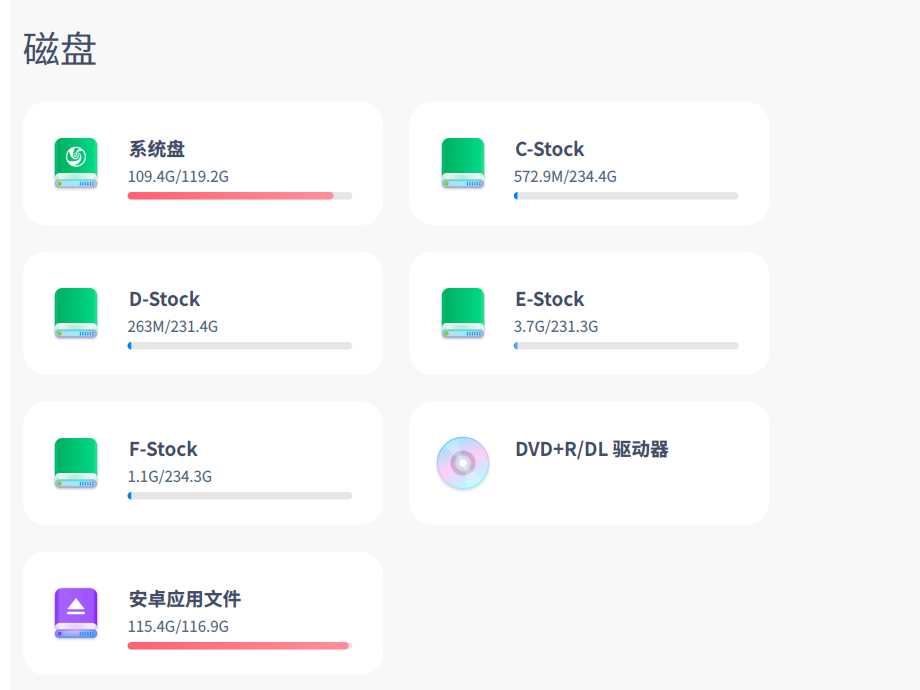
Task: Select the D-Stock drive name
Action: [x=164, y=299]
